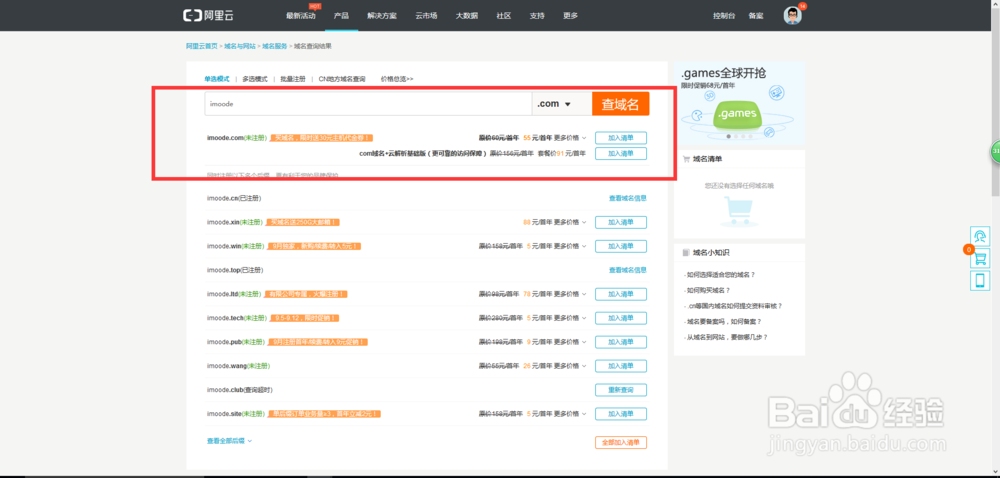Select 单选模式 tab
Viewport: 1000px width, 478px height.
pyautogui.click(x=217, y=79)
